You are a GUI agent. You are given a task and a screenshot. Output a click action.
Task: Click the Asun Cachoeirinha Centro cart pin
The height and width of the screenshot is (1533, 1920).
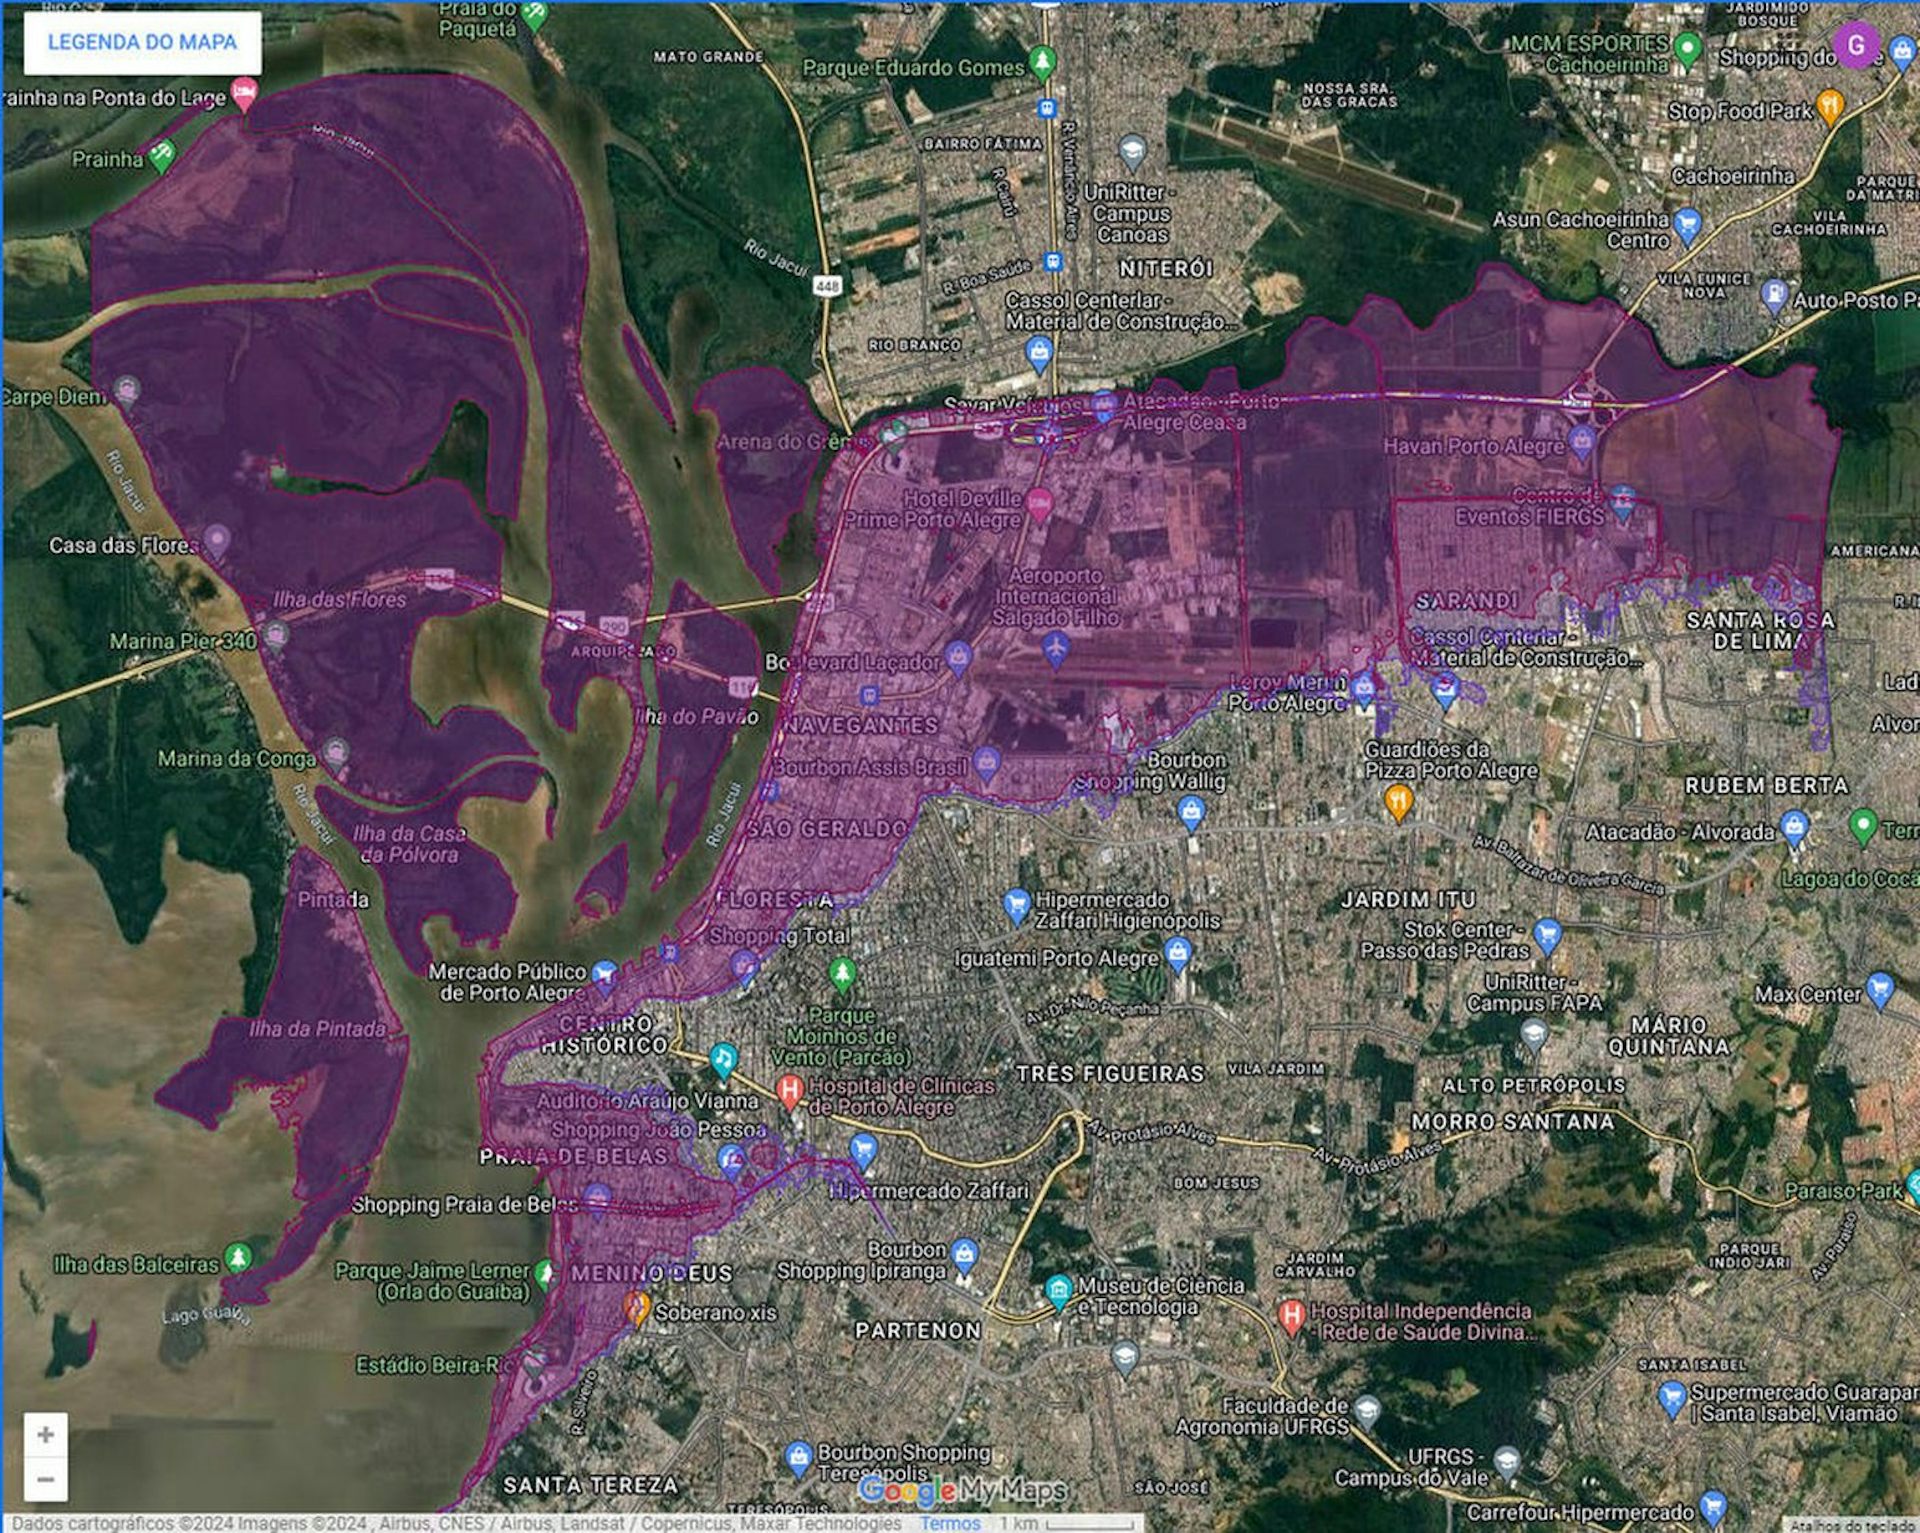[x=1687, y=226]
